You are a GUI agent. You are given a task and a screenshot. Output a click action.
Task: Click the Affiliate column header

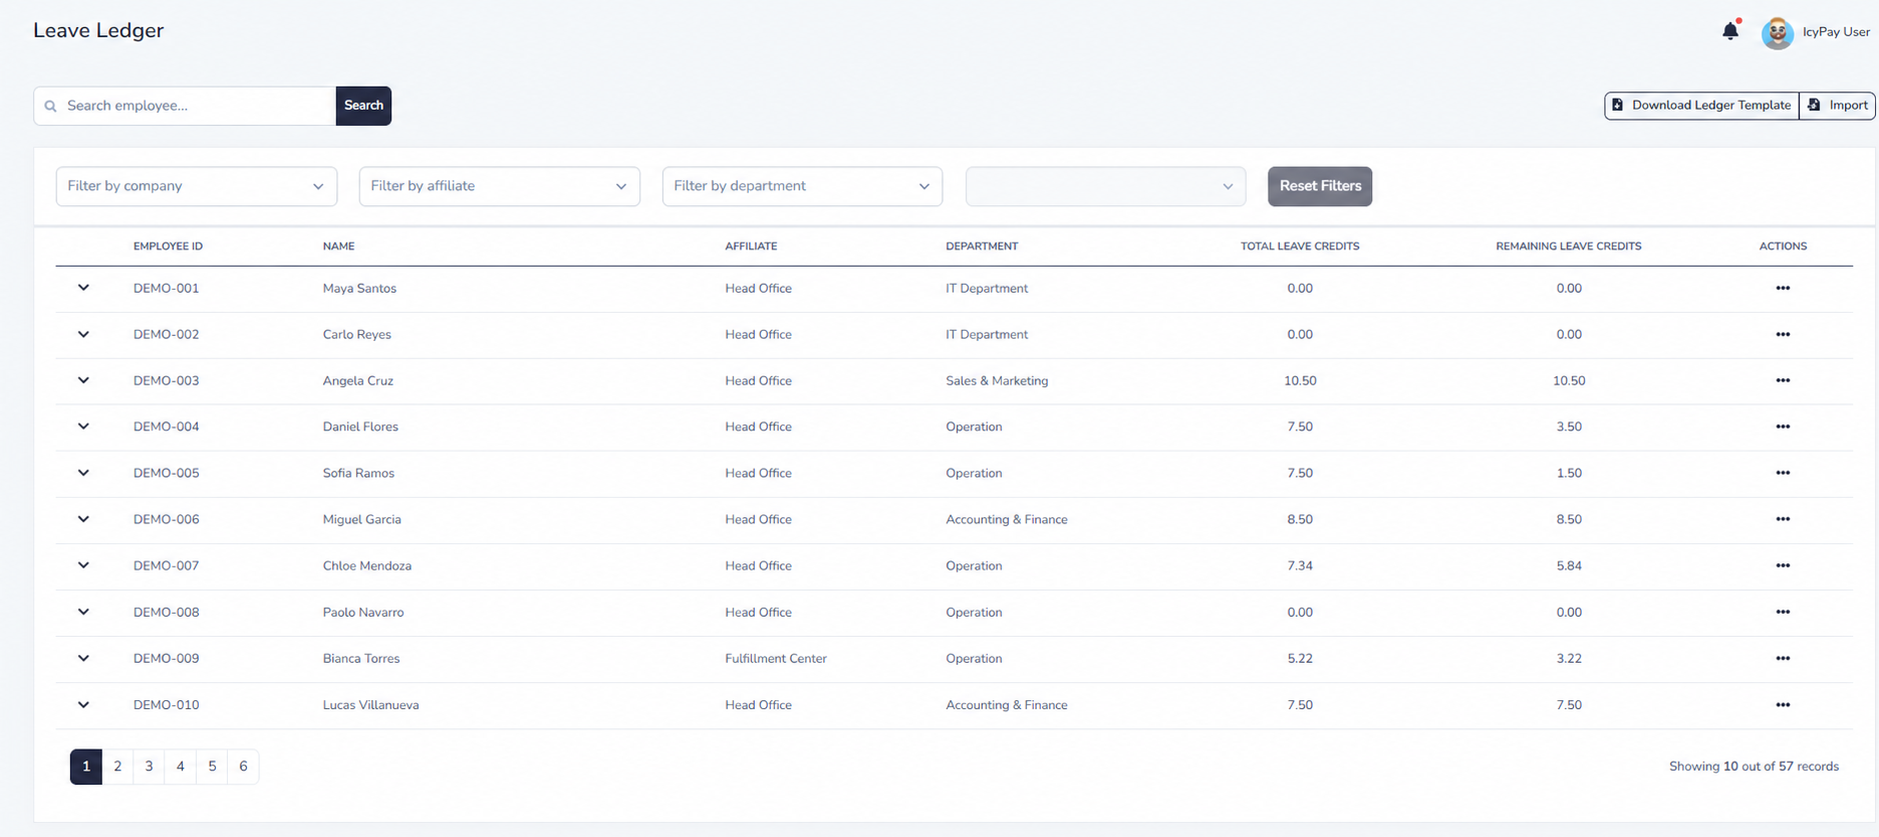point(751,246)
